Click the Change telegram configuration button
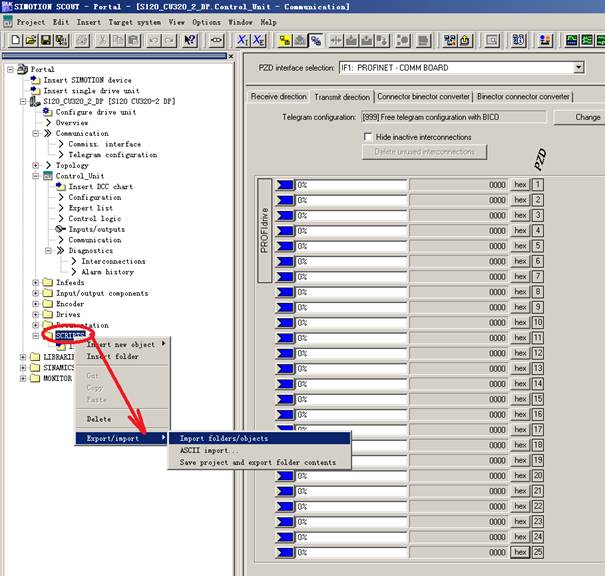 tap(588, 117)
